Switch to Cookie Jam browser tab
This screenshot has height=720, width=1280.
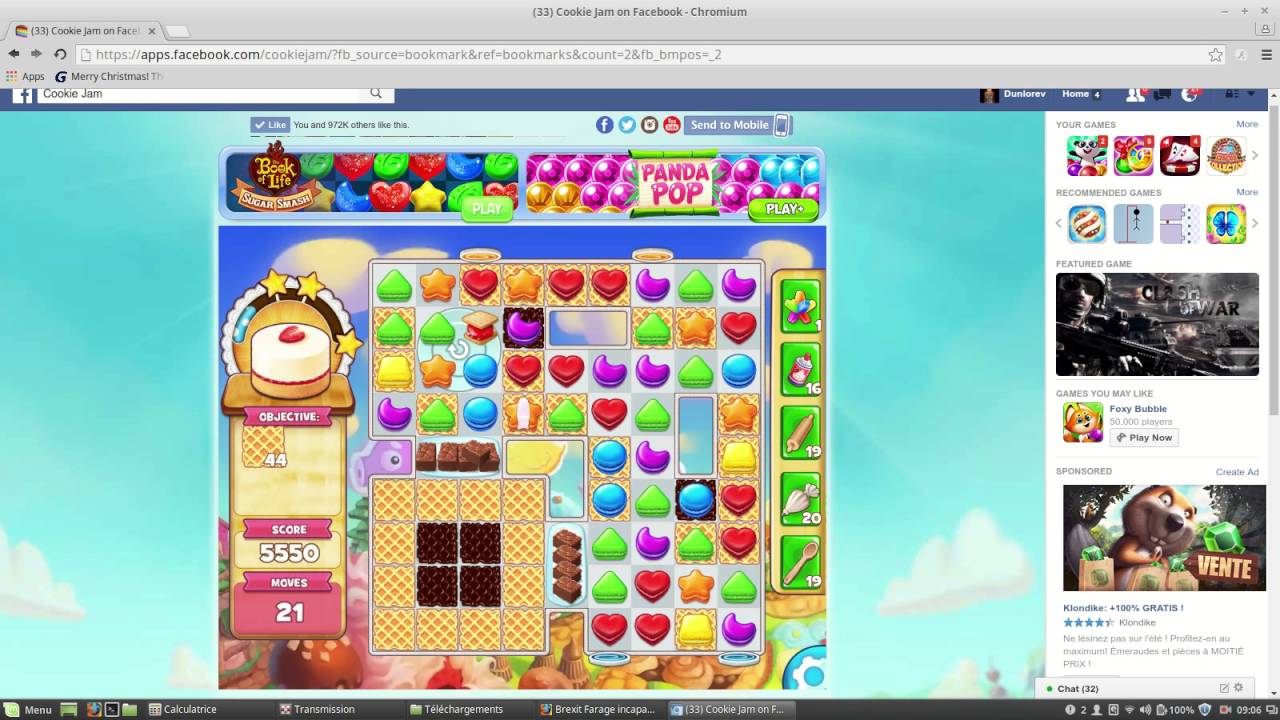click(x=83, y=31)
